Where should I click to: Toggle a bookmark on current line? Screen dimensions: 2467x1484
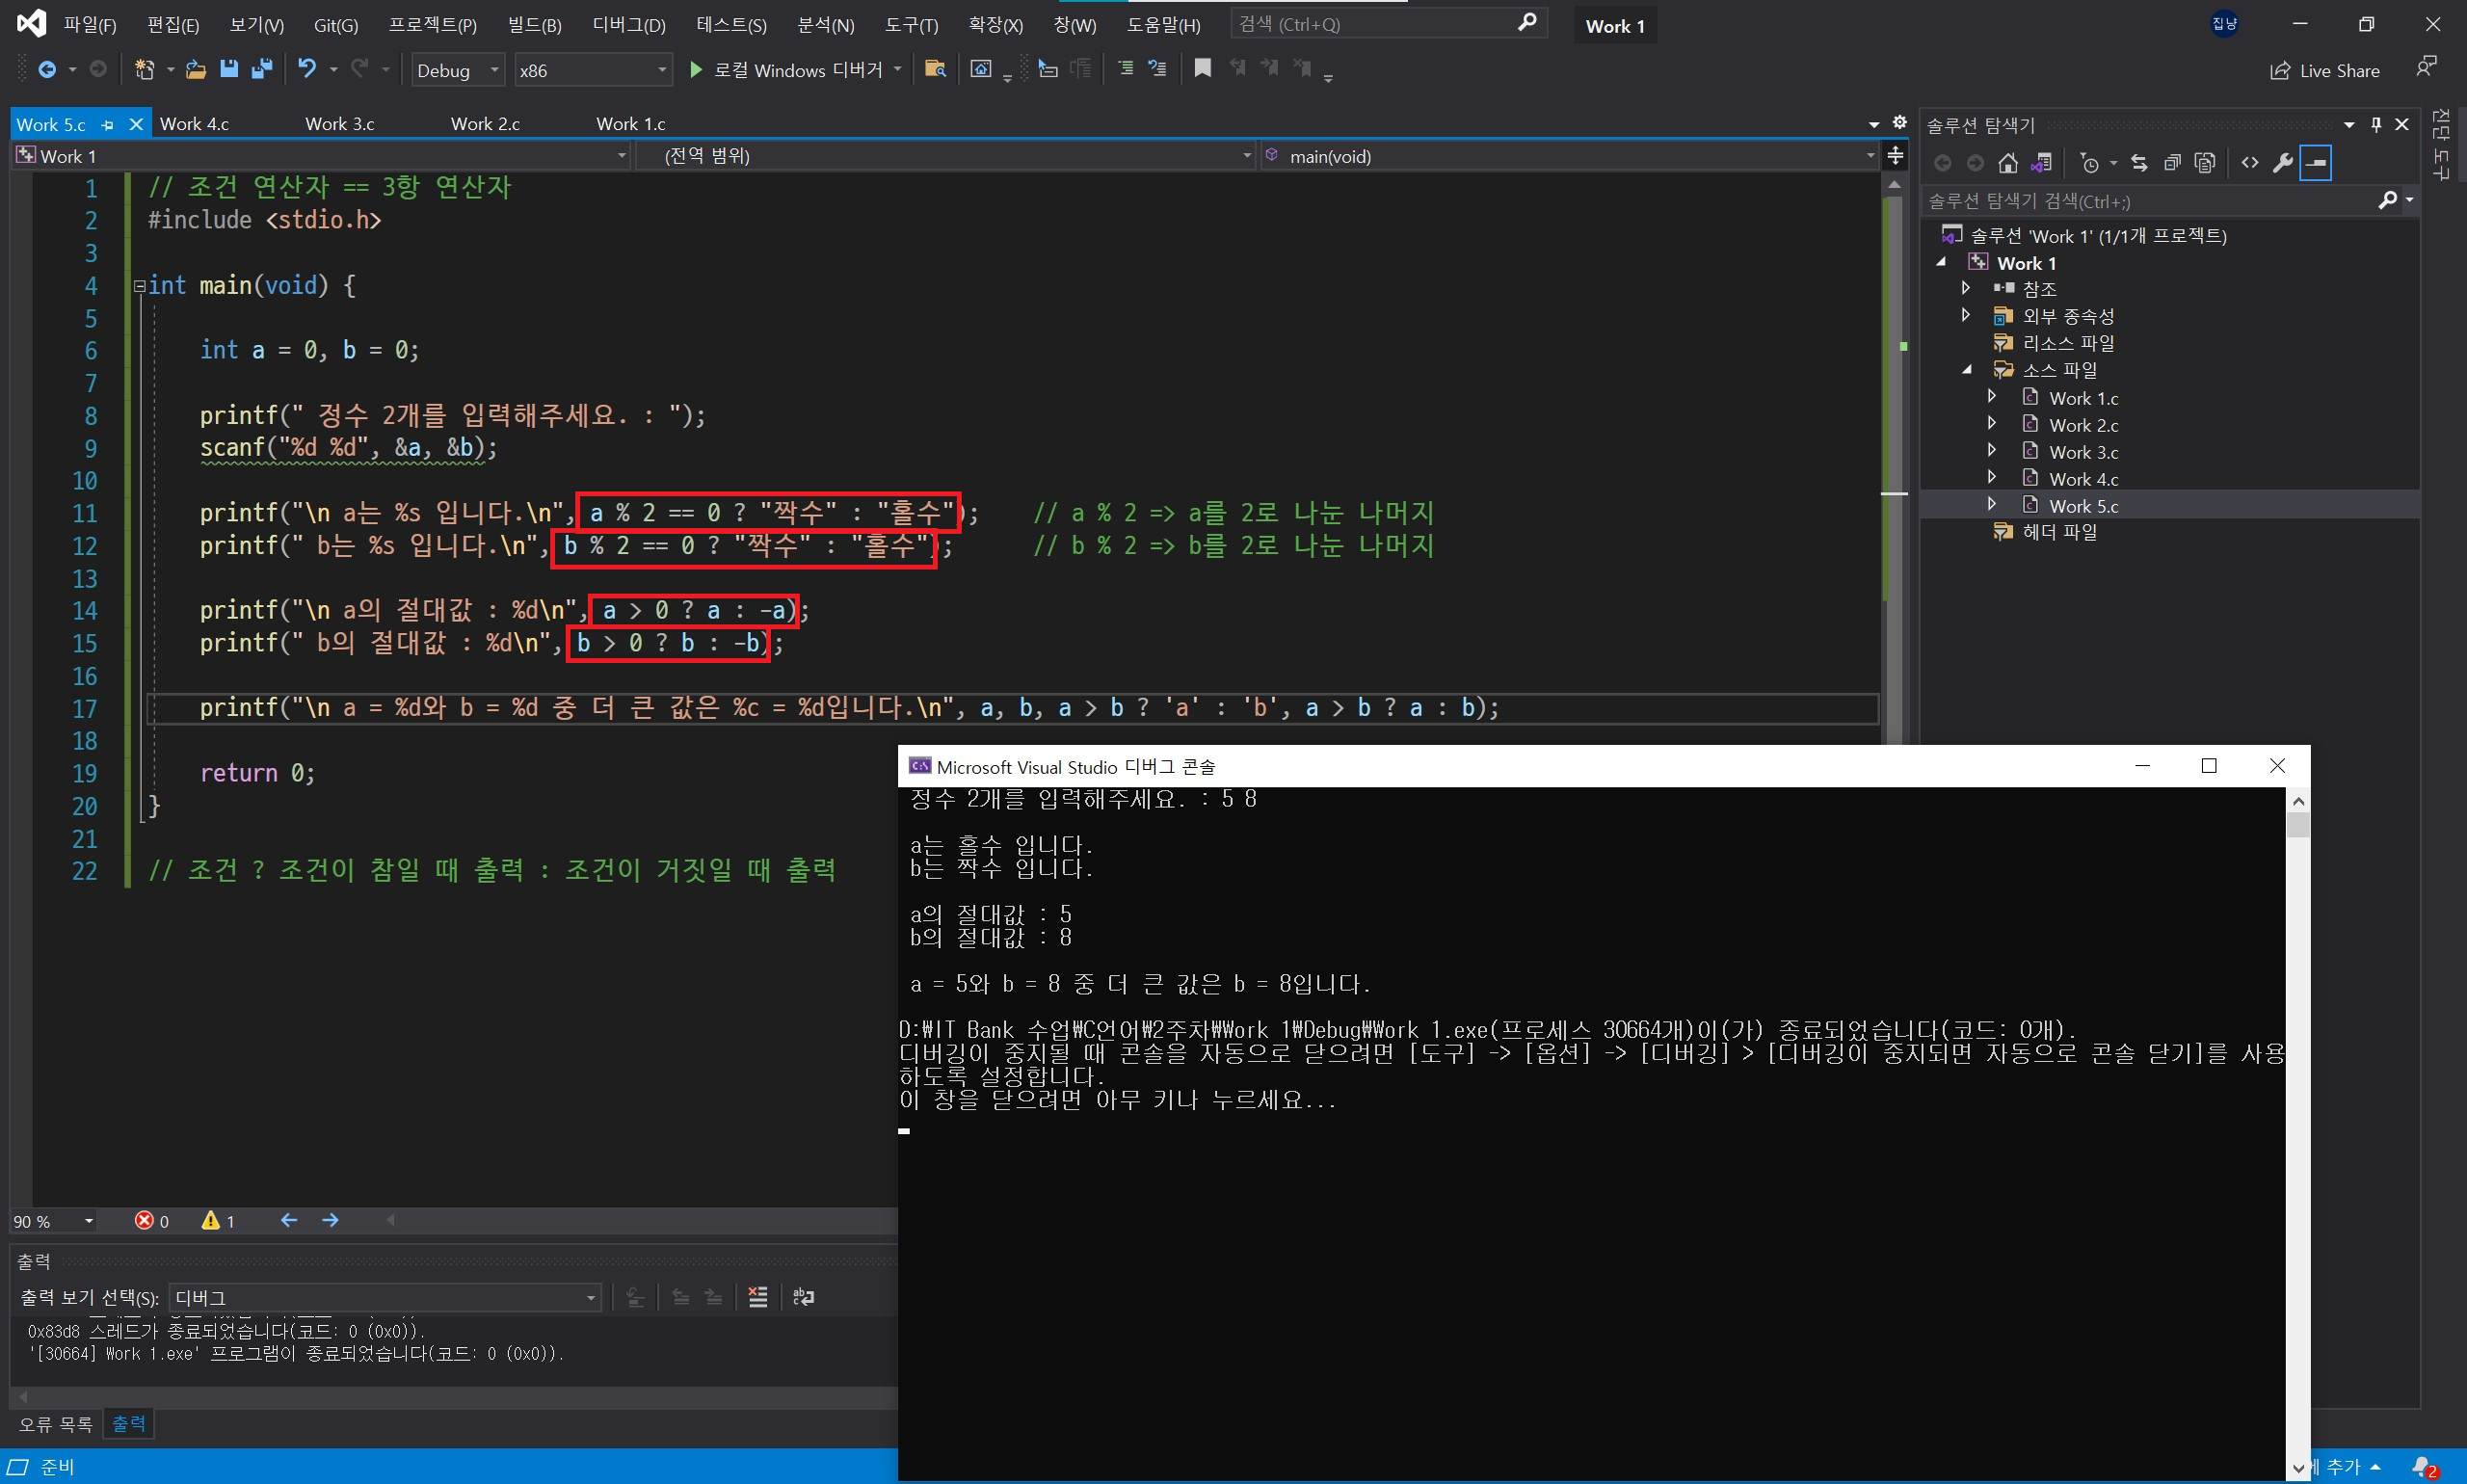[x=1203, y=69]
